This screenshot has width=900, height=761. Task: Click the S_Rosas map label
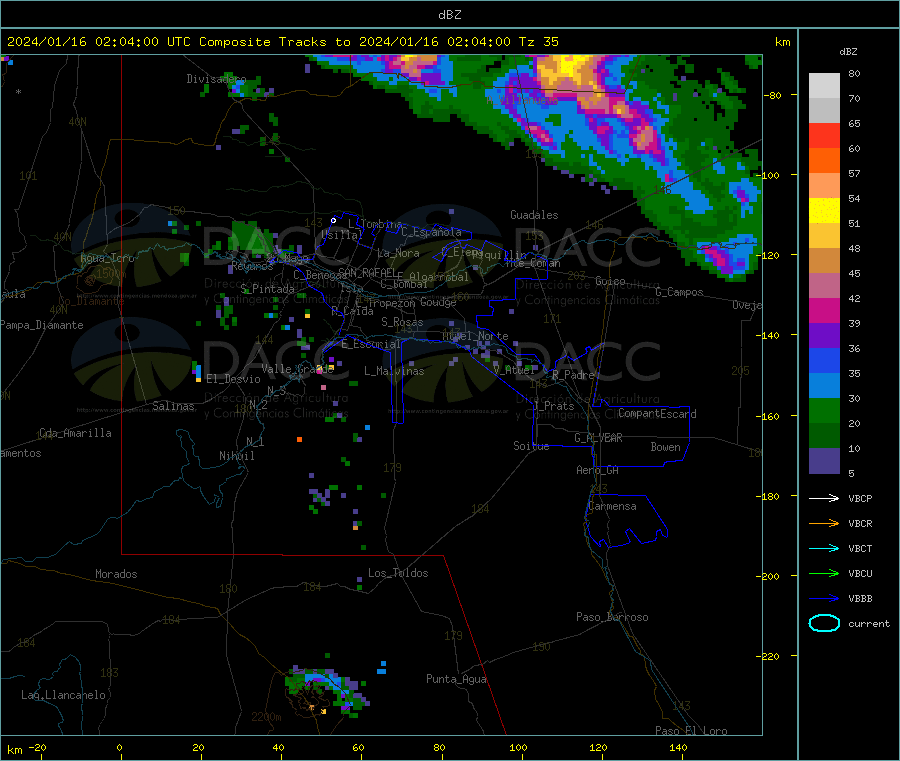(x=402, y=323)
